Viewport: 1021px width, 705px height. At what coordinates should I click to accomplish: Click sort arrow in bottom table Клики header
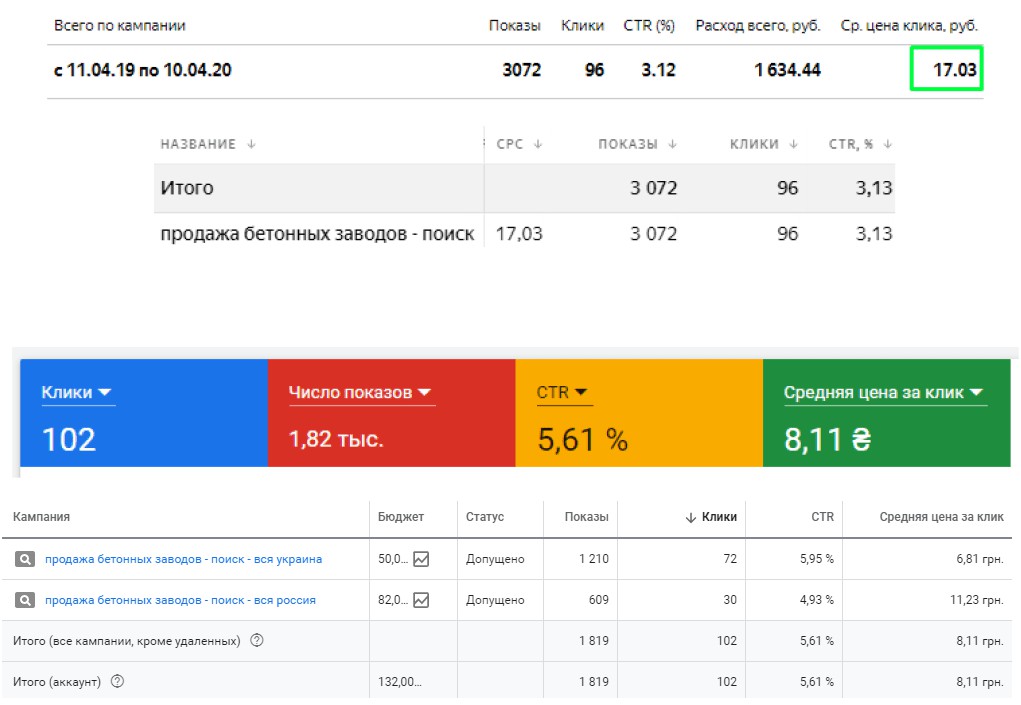coord(691,518)
